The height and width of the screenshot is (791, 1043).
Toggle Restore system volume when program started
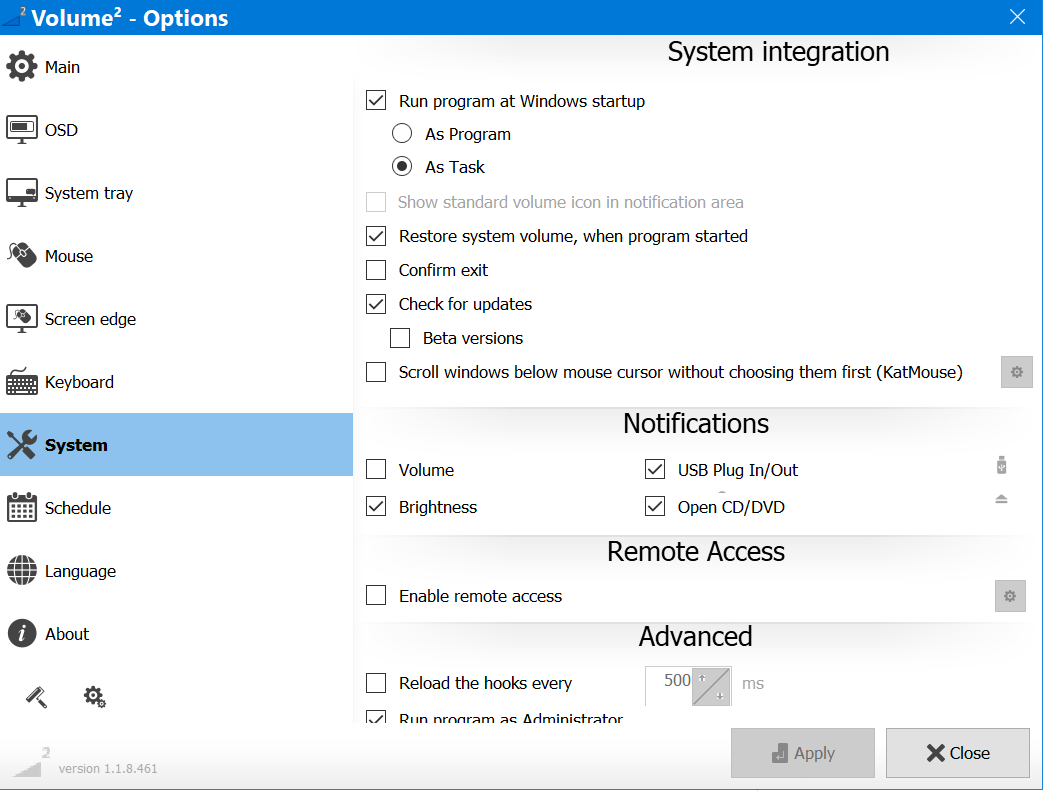tap(376, 236)
